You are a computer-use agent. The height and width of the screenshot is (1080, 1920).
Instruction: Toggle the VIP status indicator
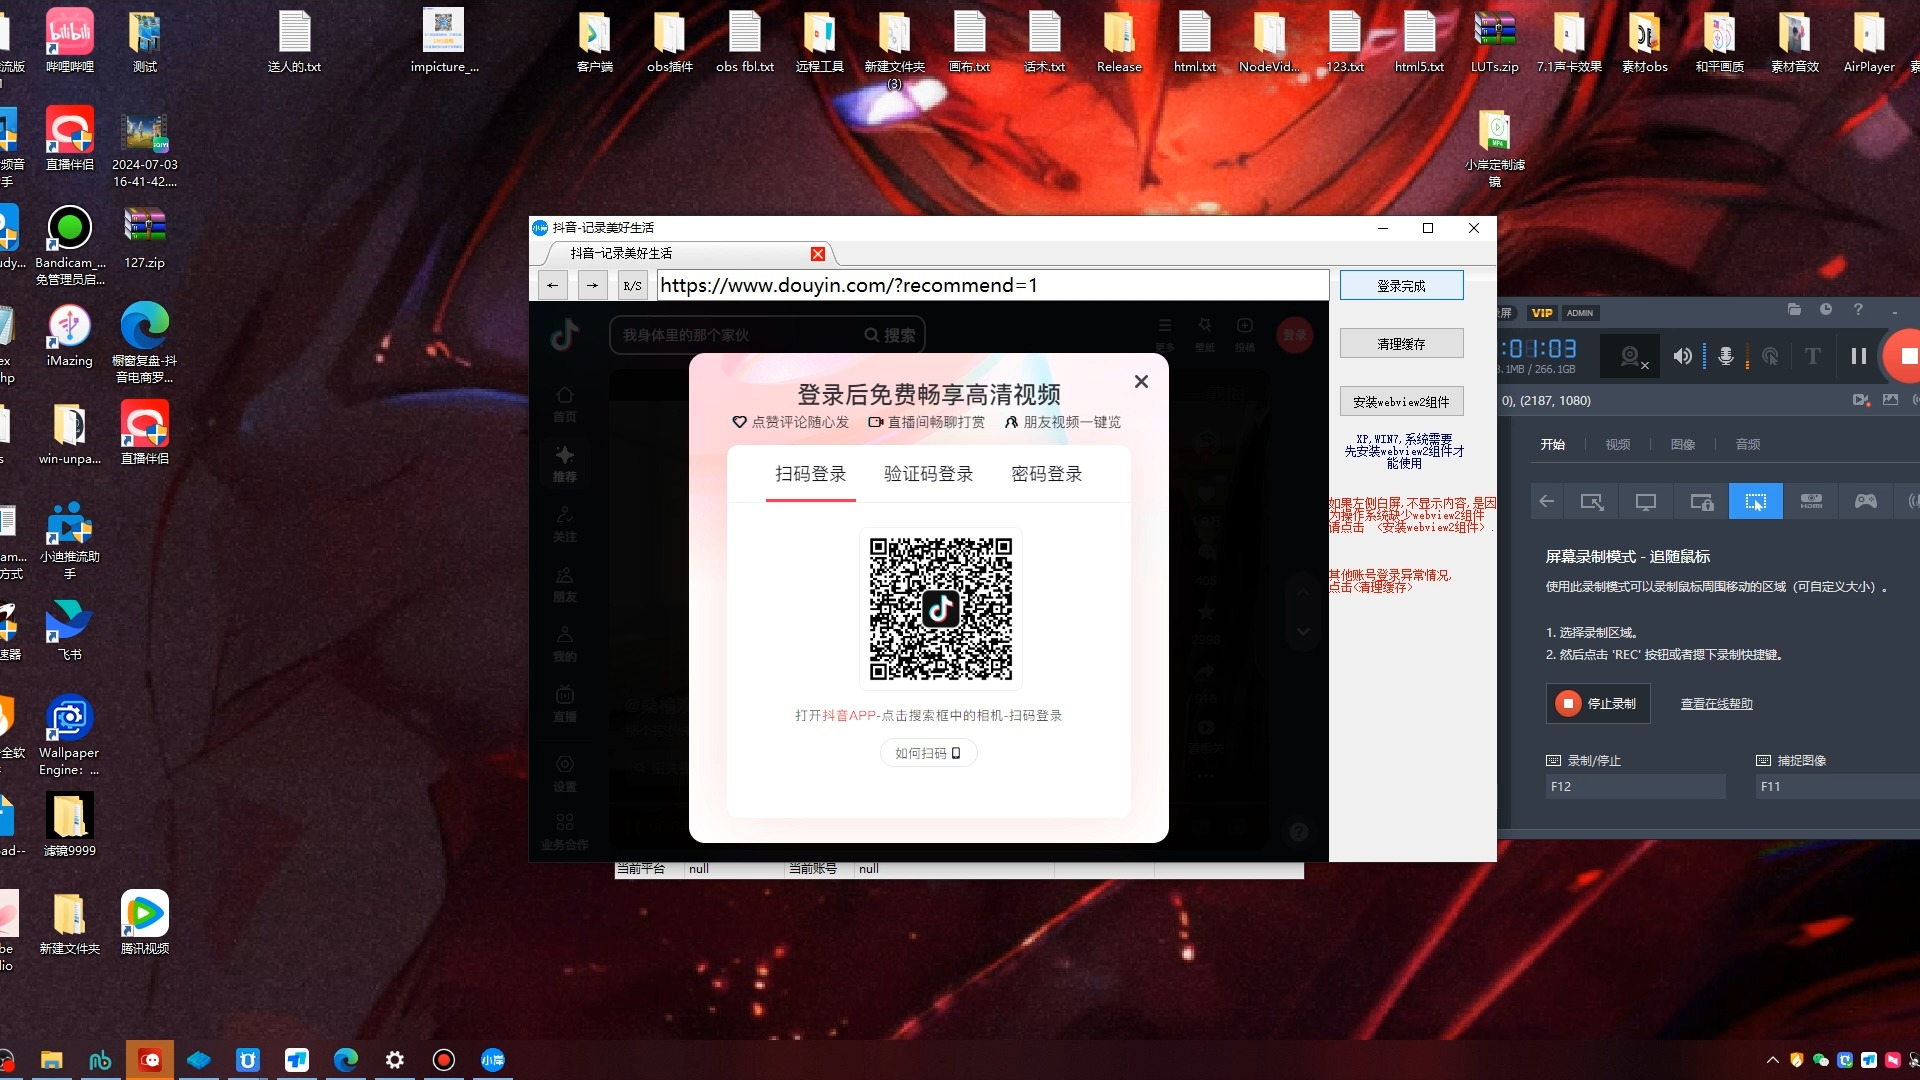(x=1543, y=313)
